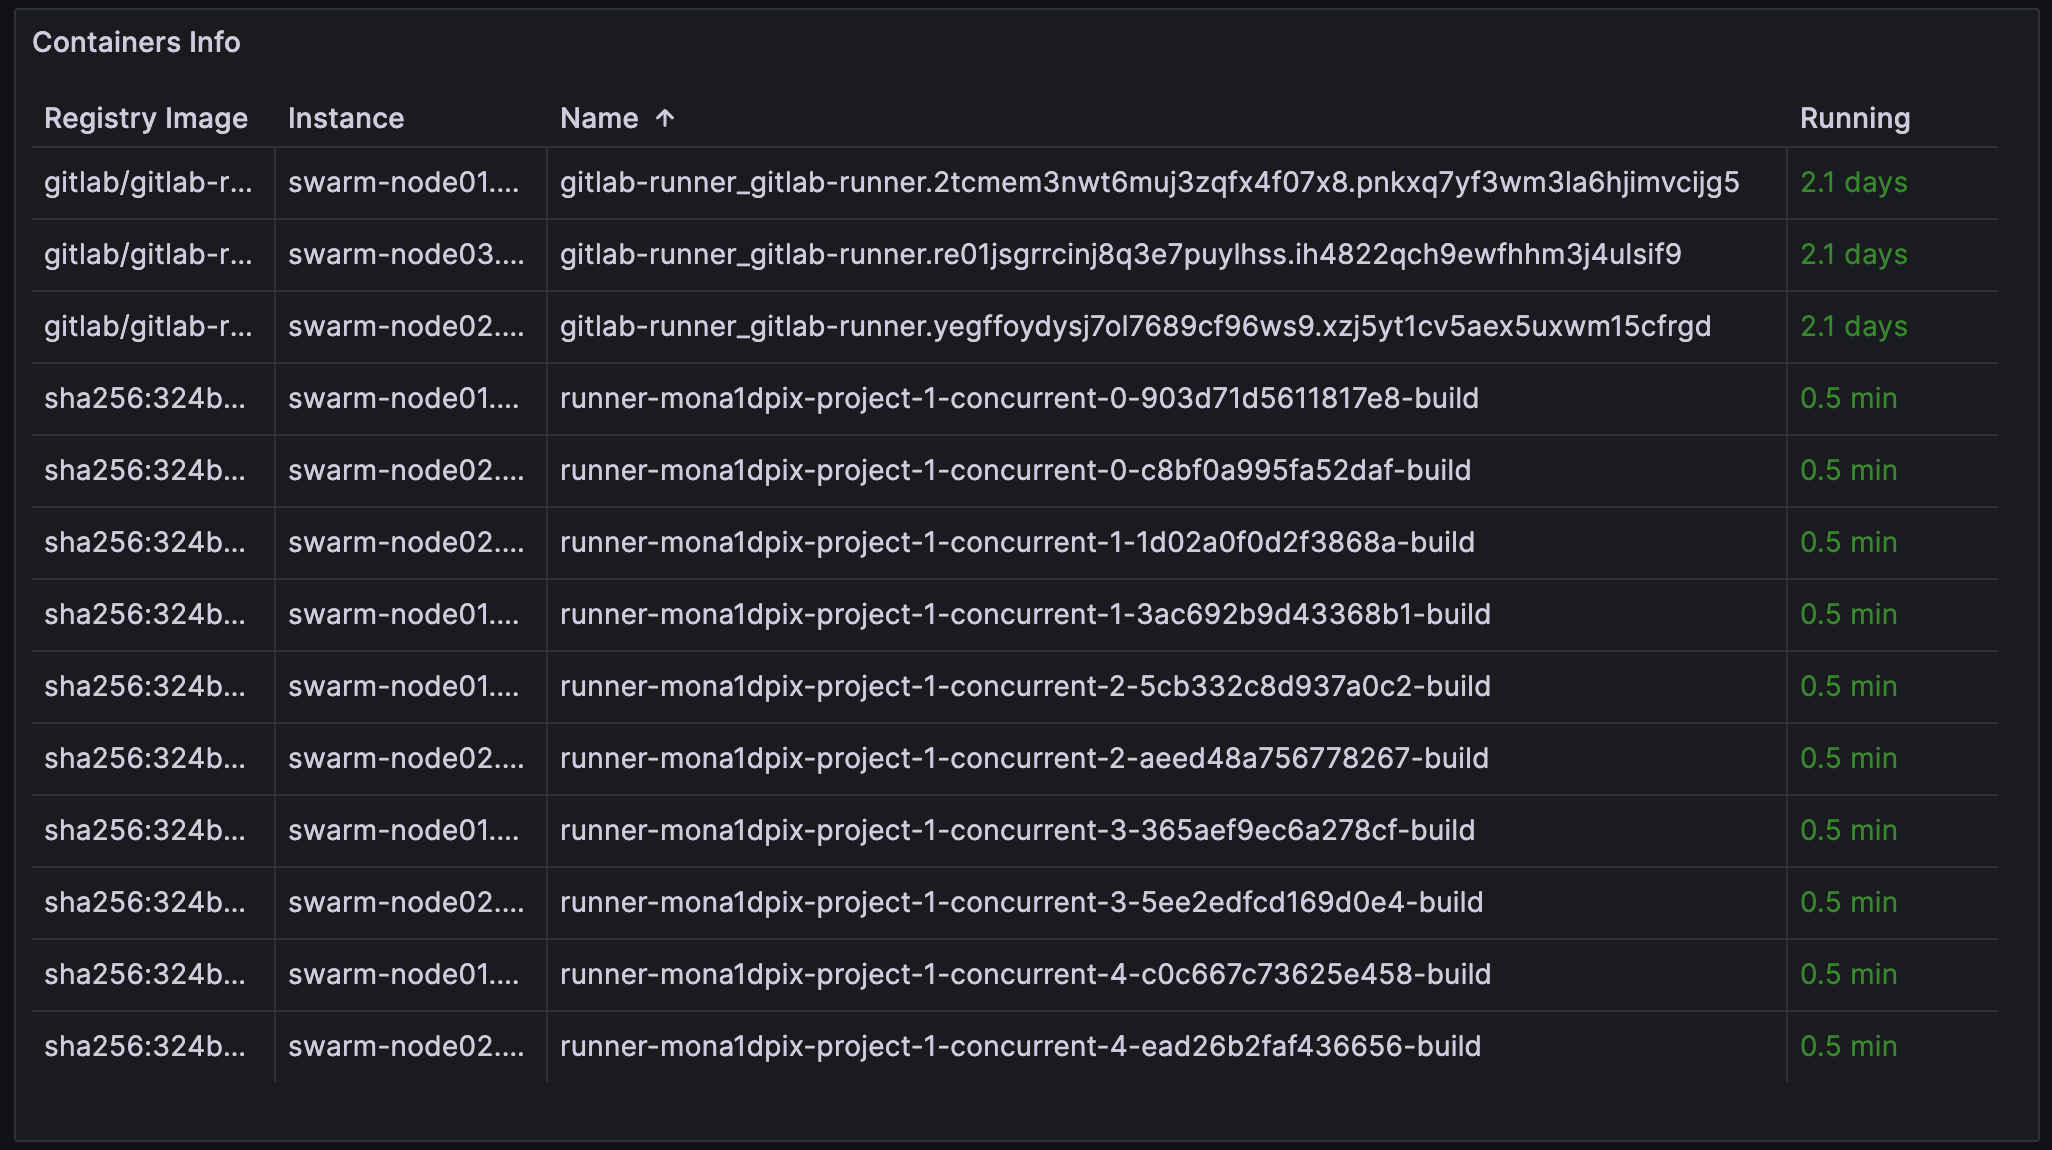Open the Containers Info panel title menu

point(136,42)
